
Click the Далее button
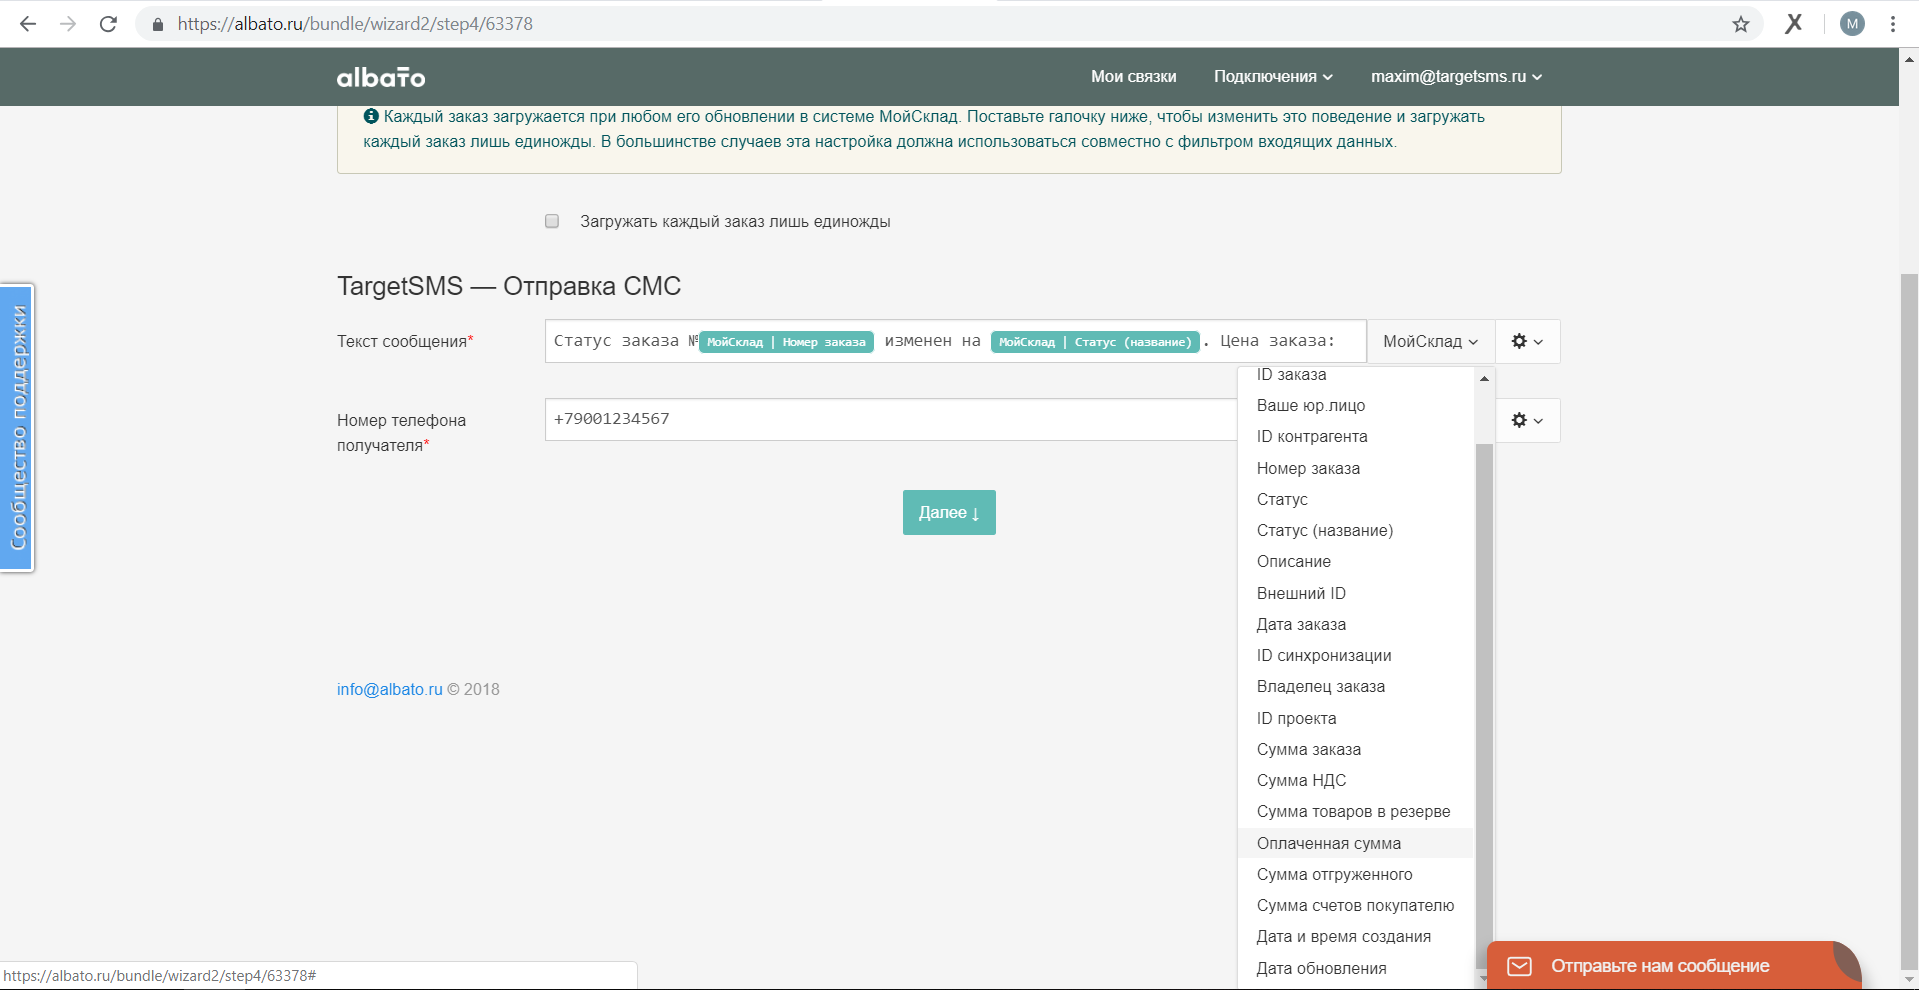tap(949, 512)
